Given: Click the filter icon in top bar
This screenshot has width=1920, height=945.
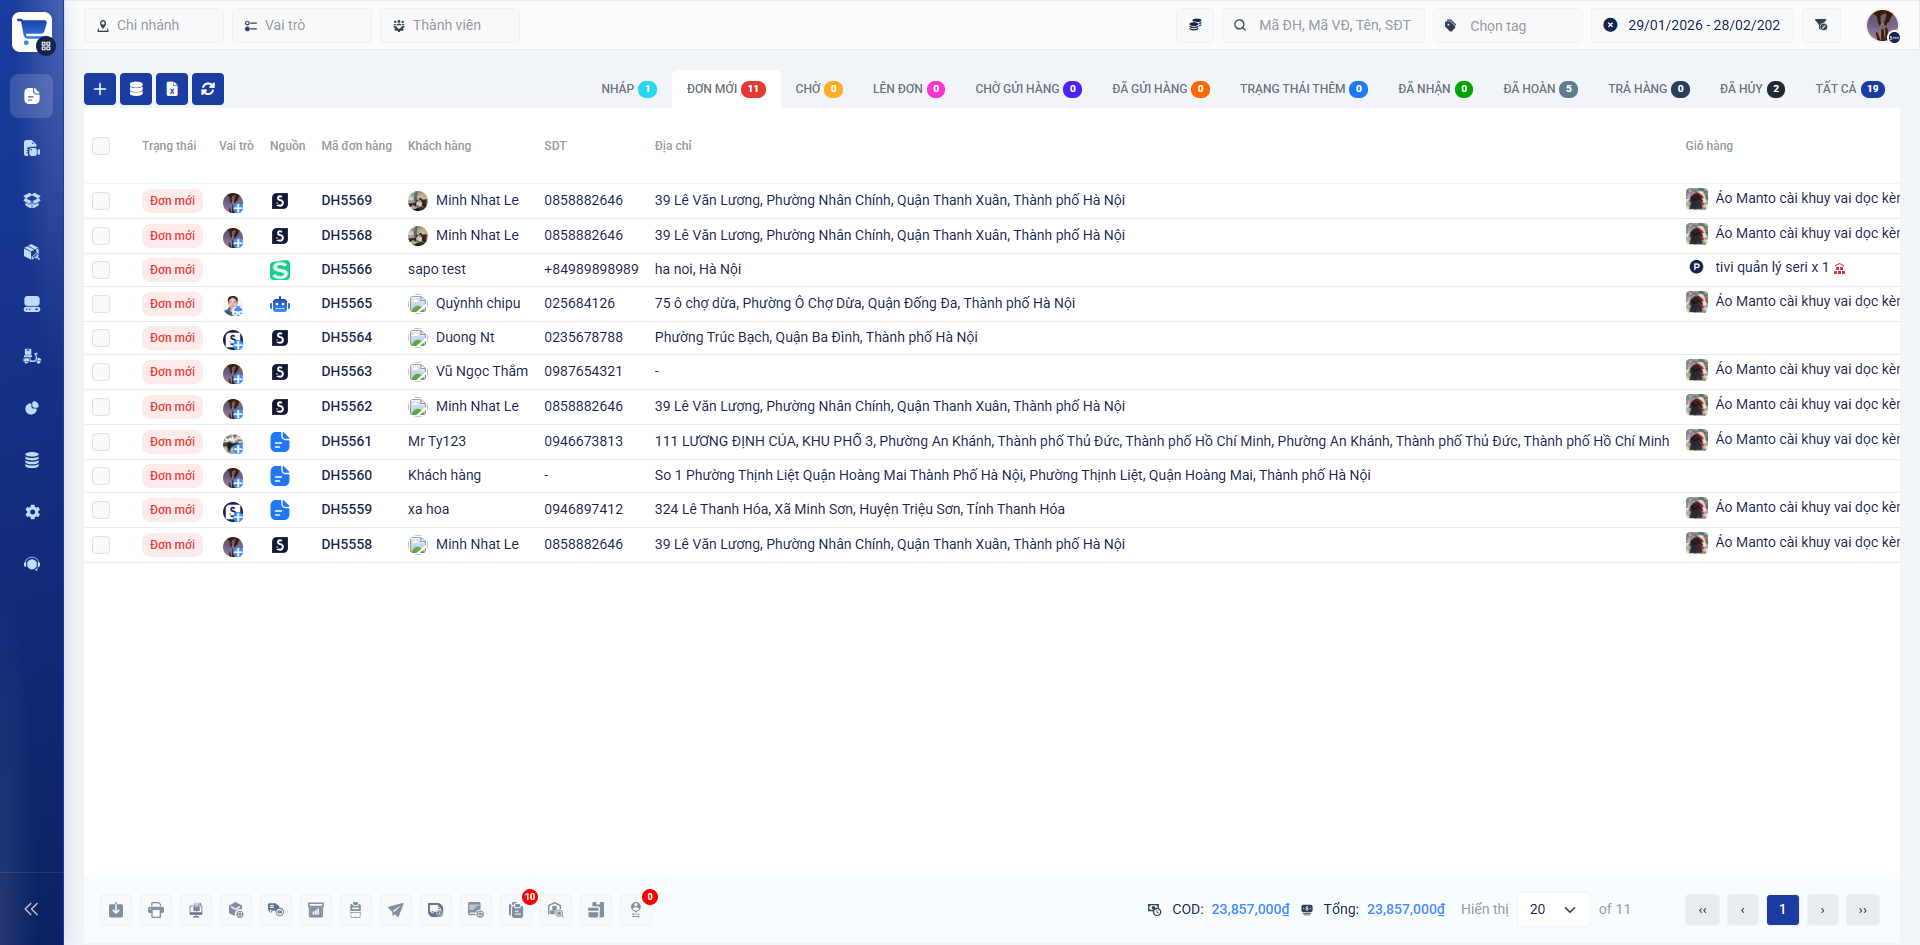Looking at the screenshot, I should [1821, 25].
